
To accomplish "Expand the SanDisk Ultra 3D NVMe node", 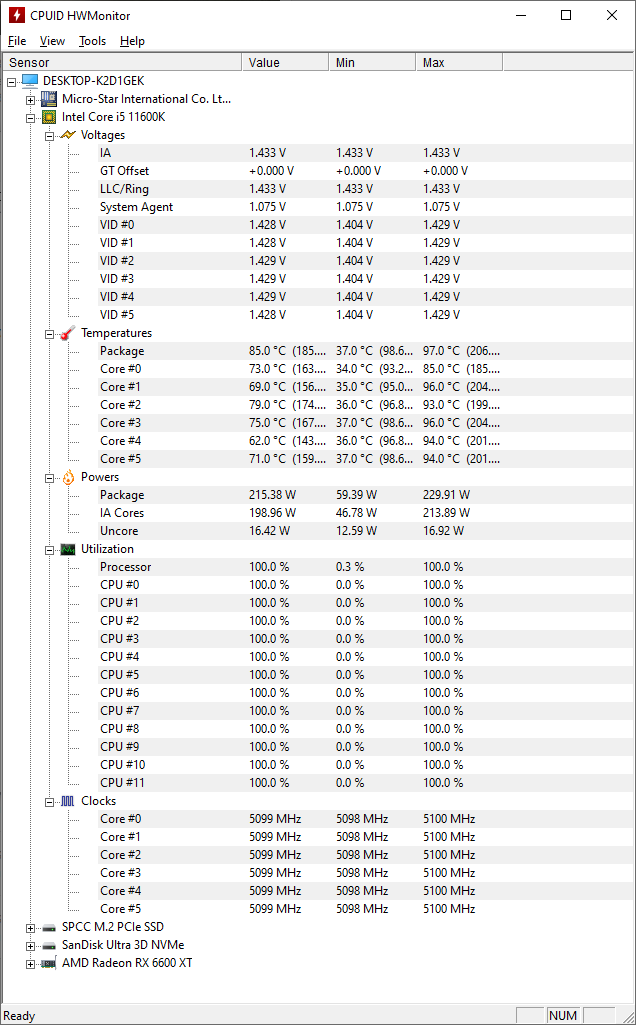I will 30,945.
